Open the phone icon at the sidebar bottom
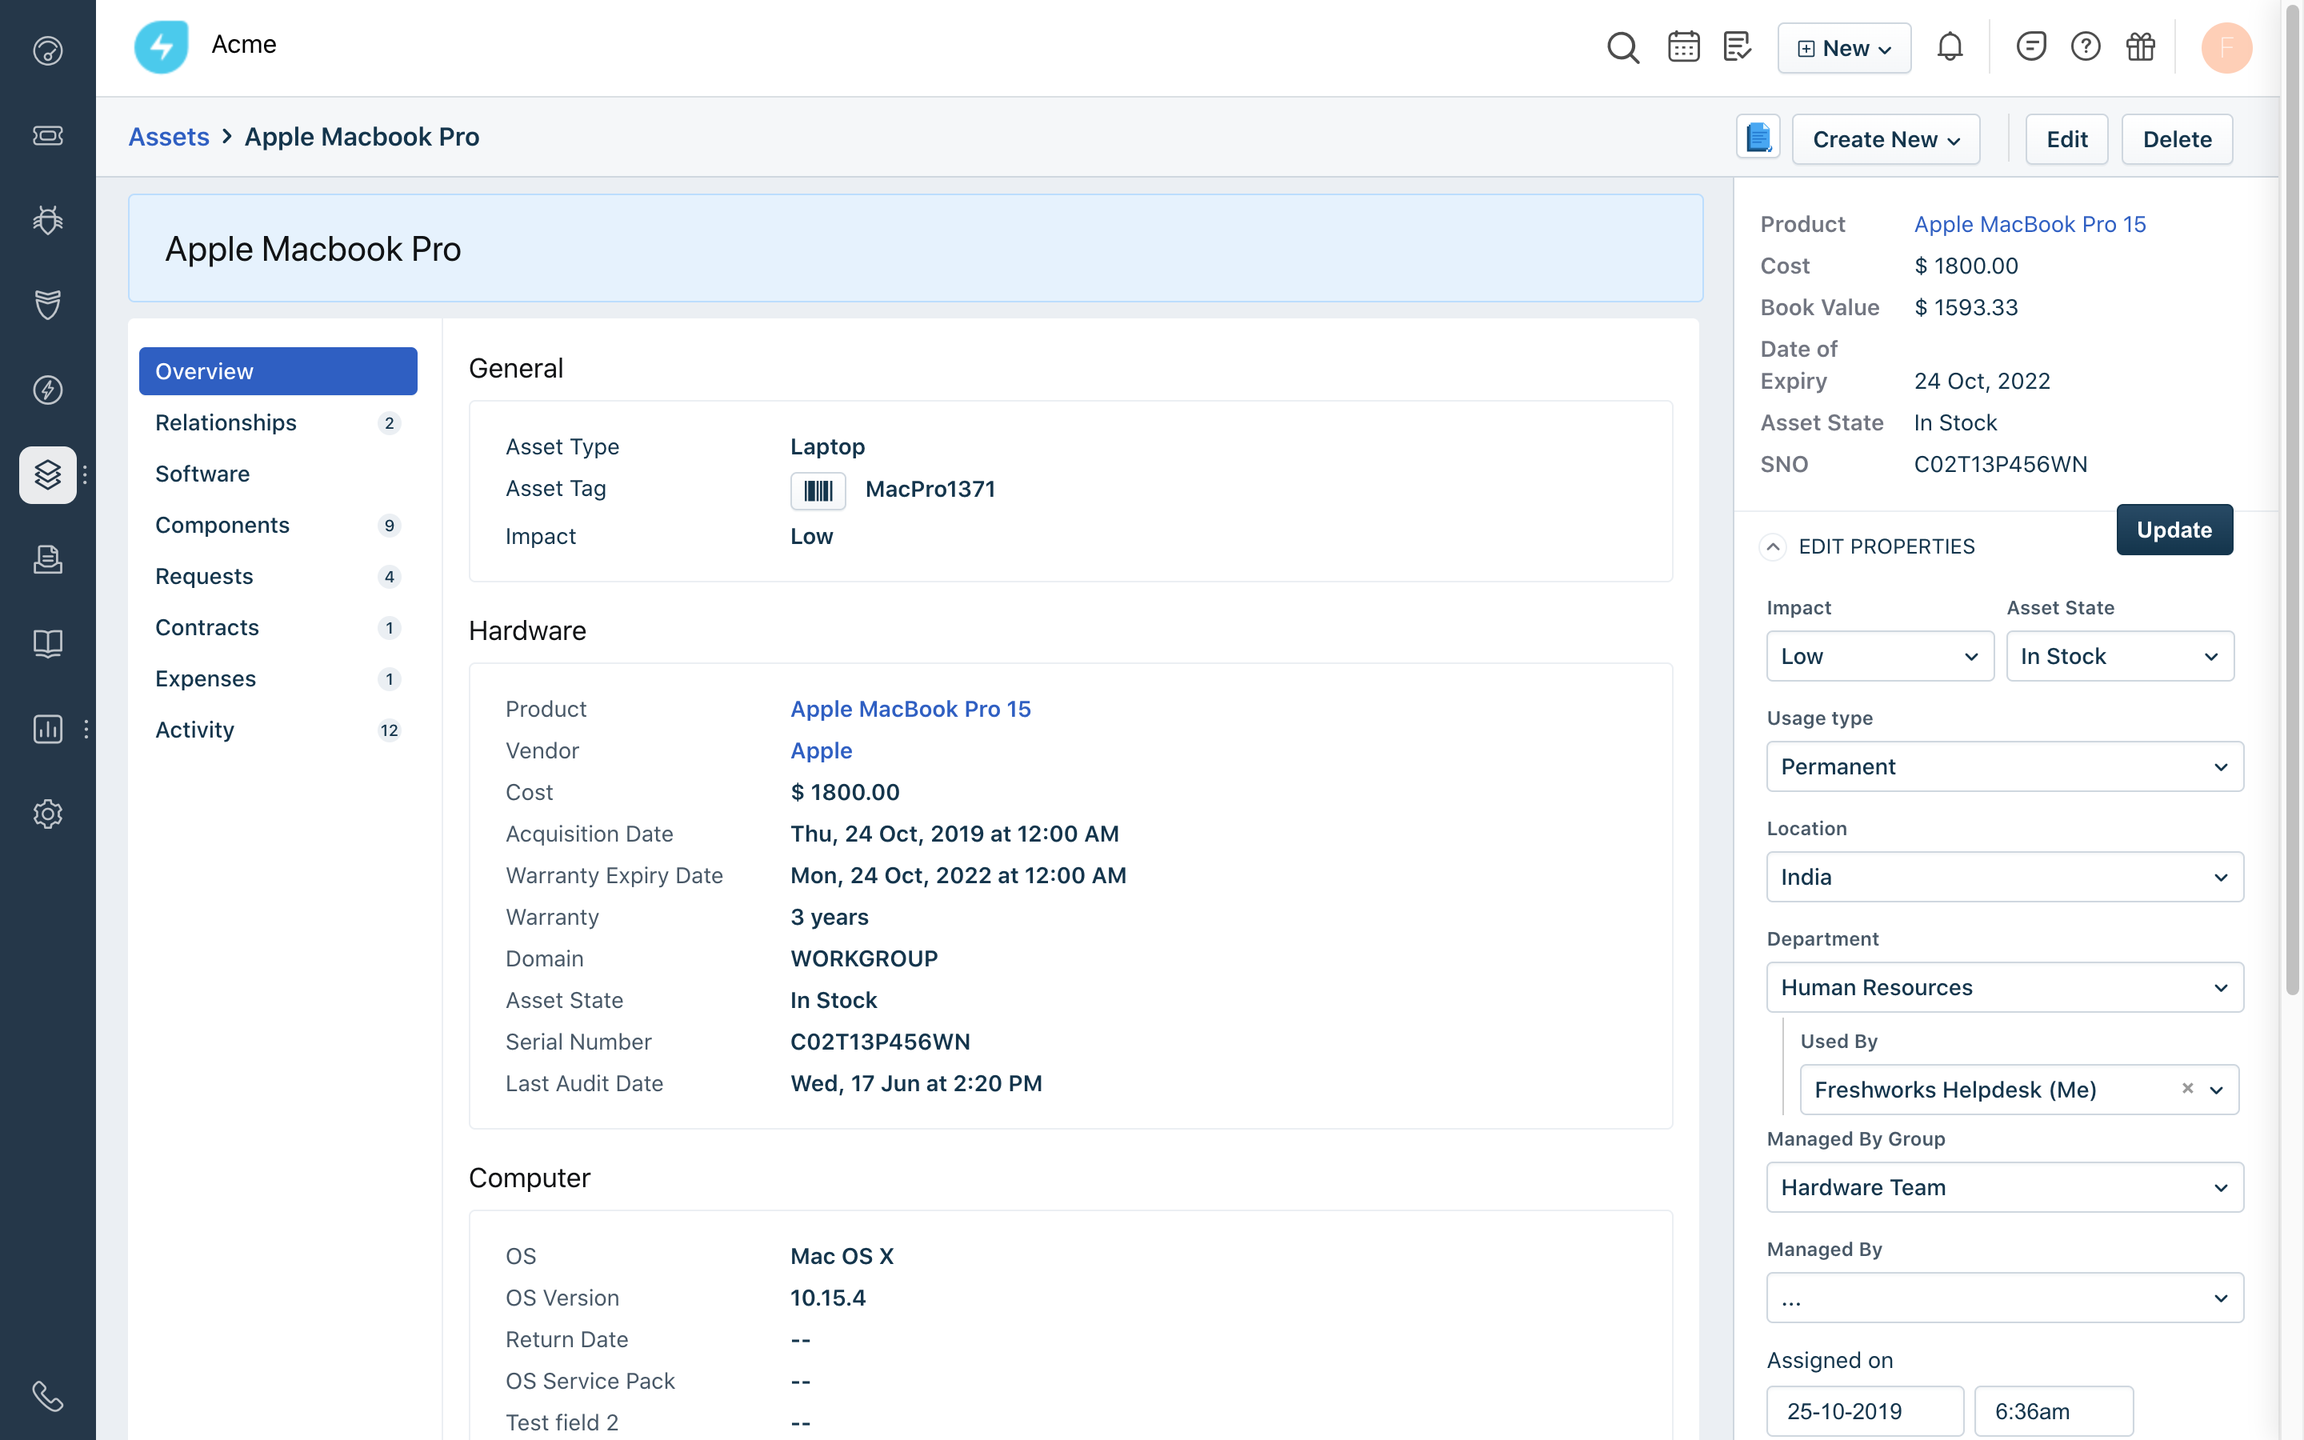 click(x=47, y=1396)
